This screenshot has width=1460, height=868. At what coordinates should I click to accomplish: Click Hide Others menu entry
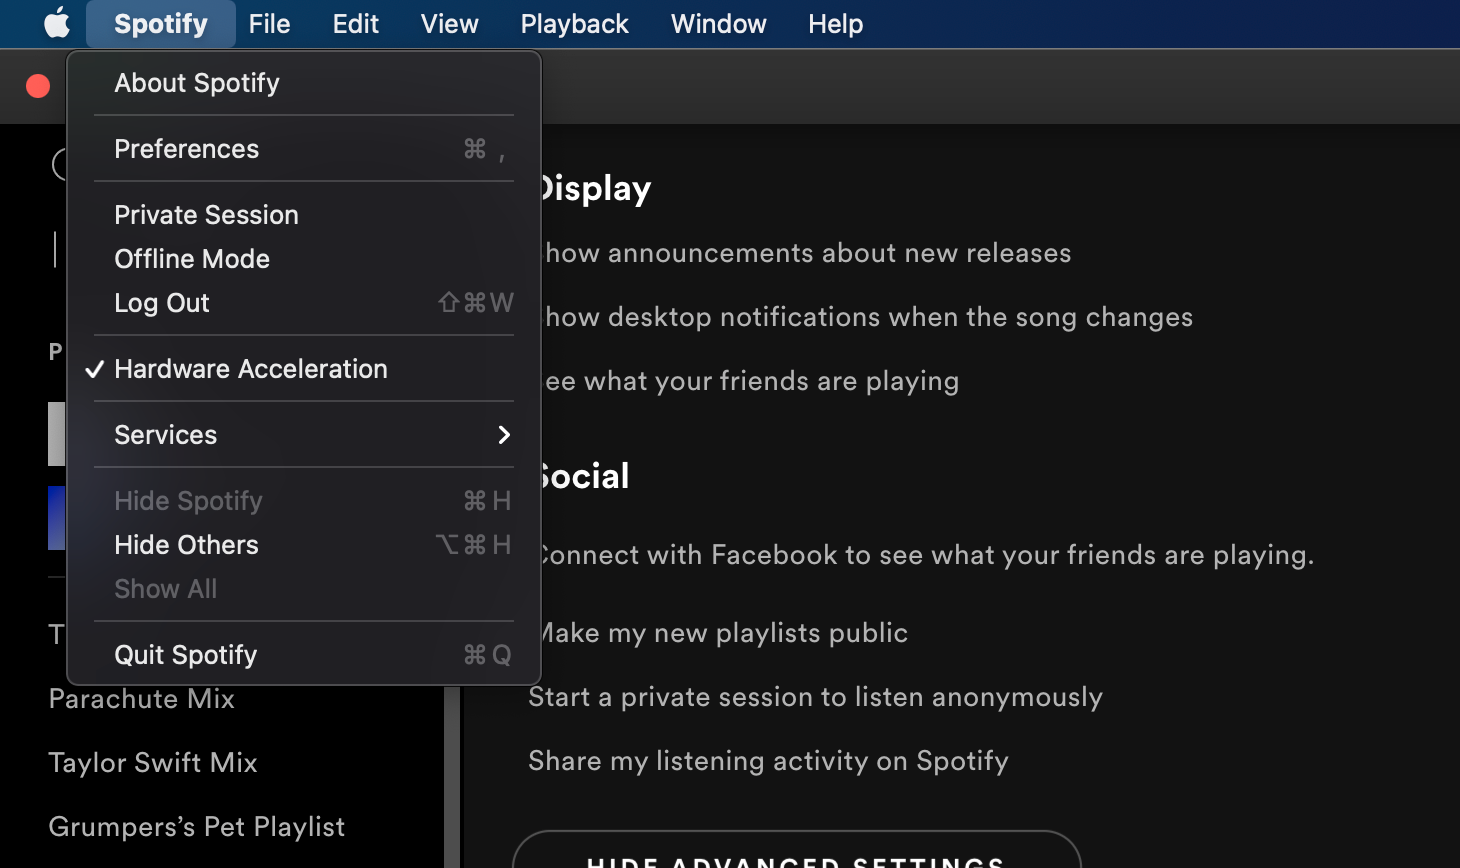[187, 545]
